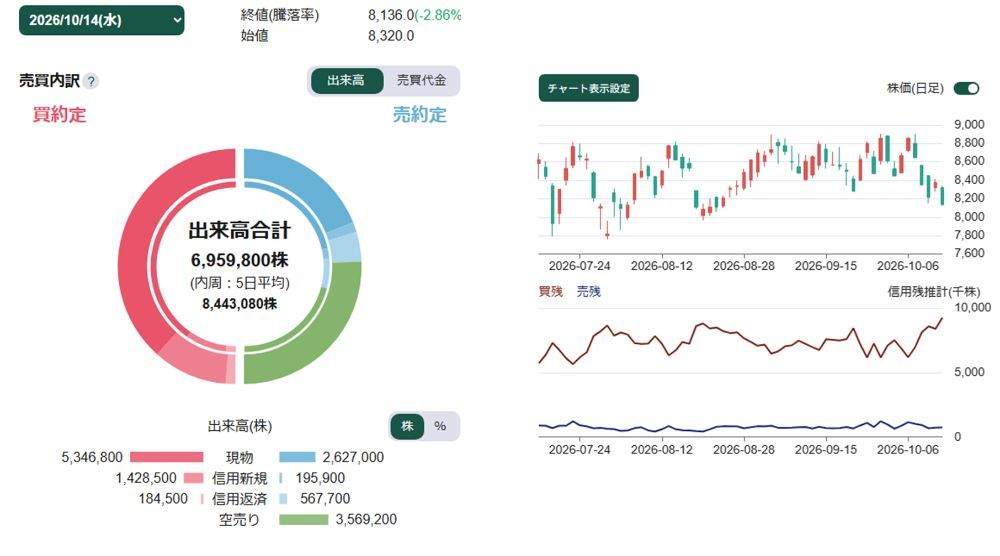
Task: Click the closing price 8,136.0
Action: click(x=391, y=15)
